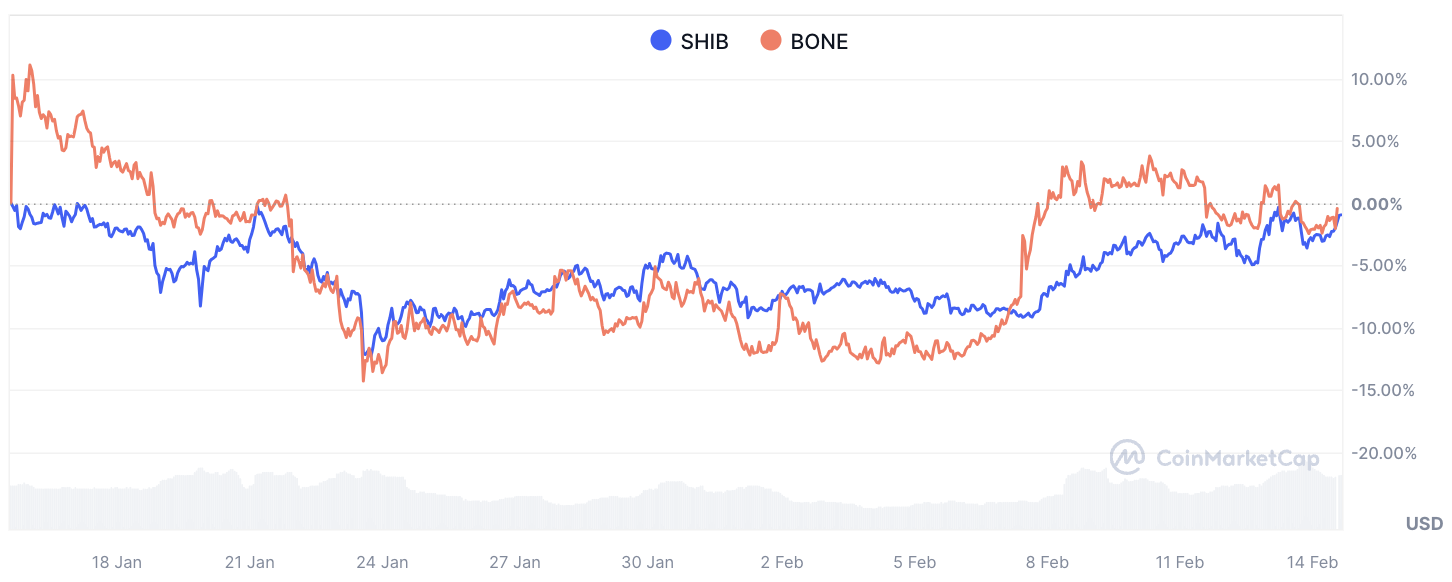Viewport: 1452px width, 582px height.
Task: Click the 10.00% y-axis label
Action: coord(1379,79)
